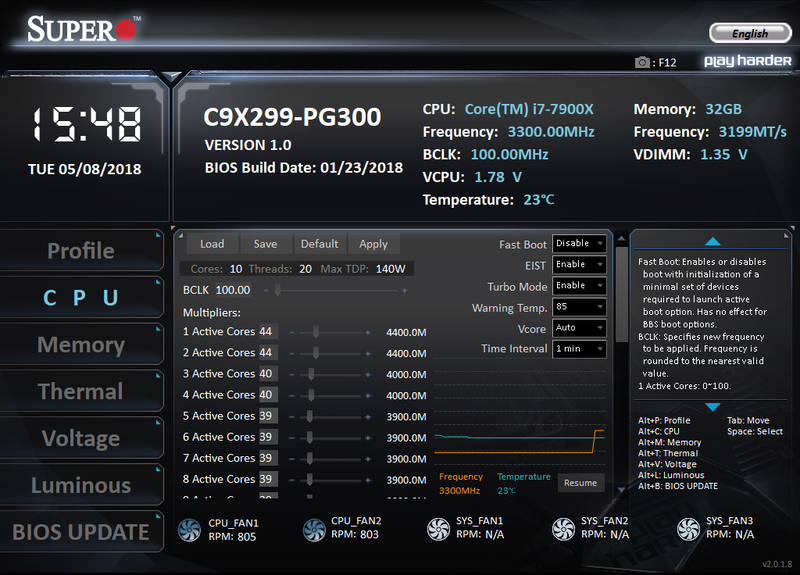Click the help panel down arrow

point(713,407)
